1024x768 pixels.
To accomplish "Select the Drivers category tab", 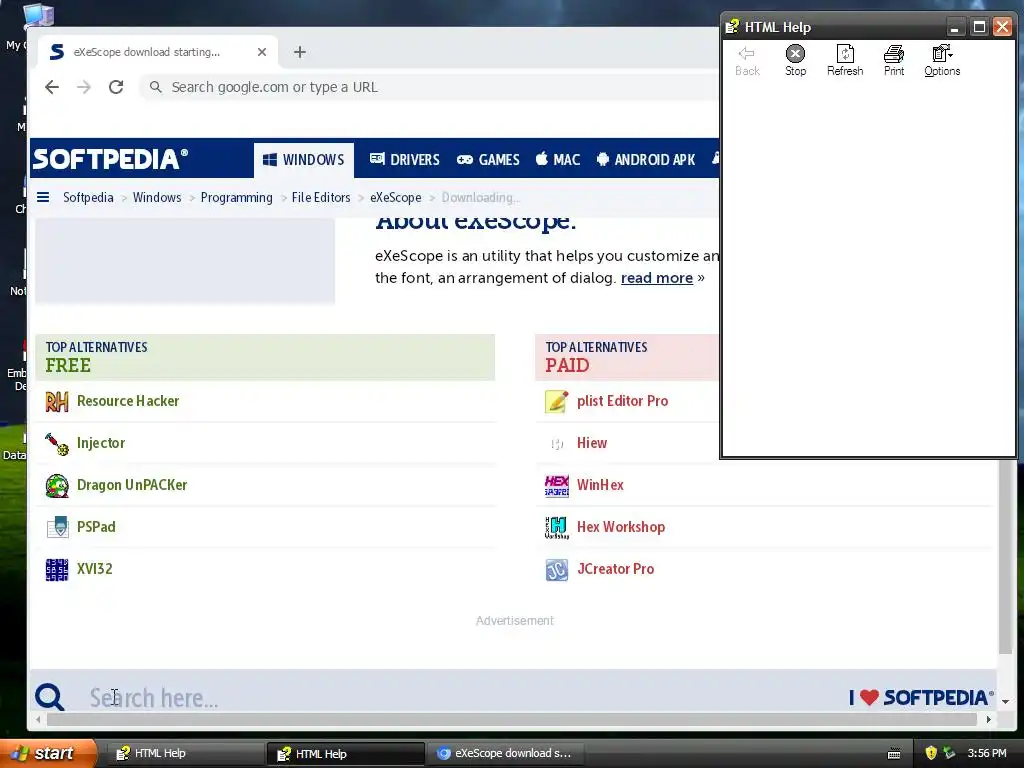I will (404, 160).
